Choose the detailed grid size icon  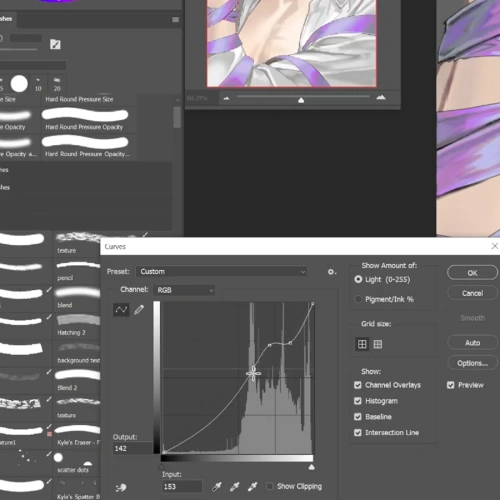(x=378, y=344)
